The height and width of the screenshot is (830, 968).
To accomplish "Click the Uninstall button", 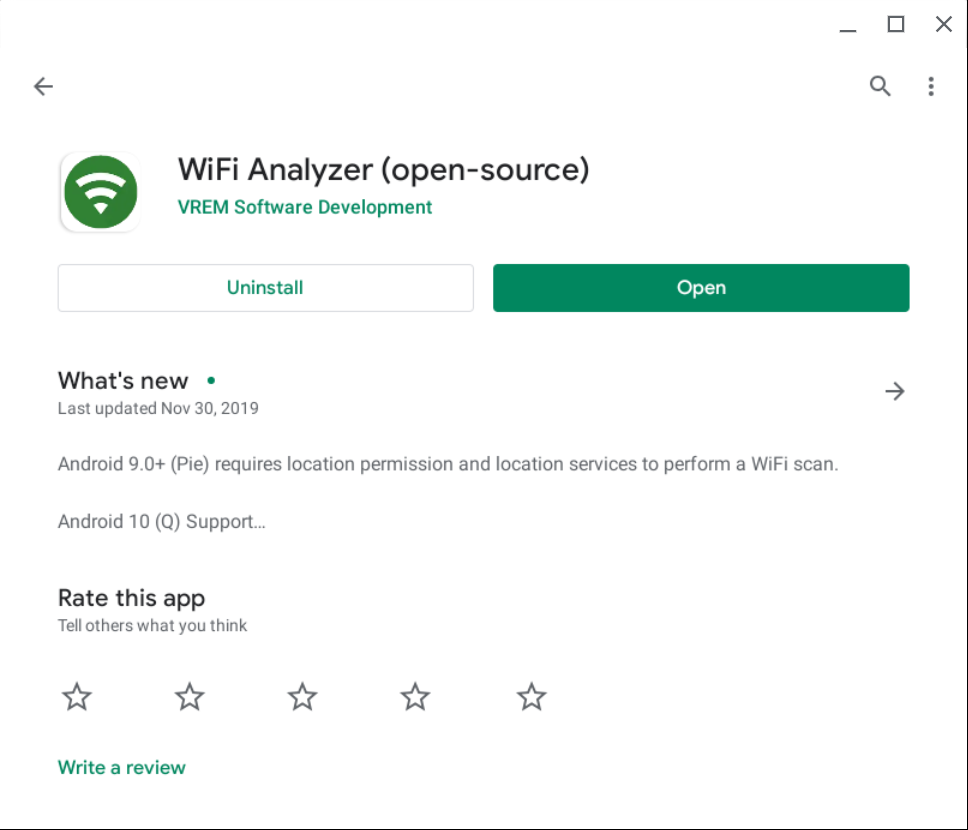I will (x=265, y=288).
